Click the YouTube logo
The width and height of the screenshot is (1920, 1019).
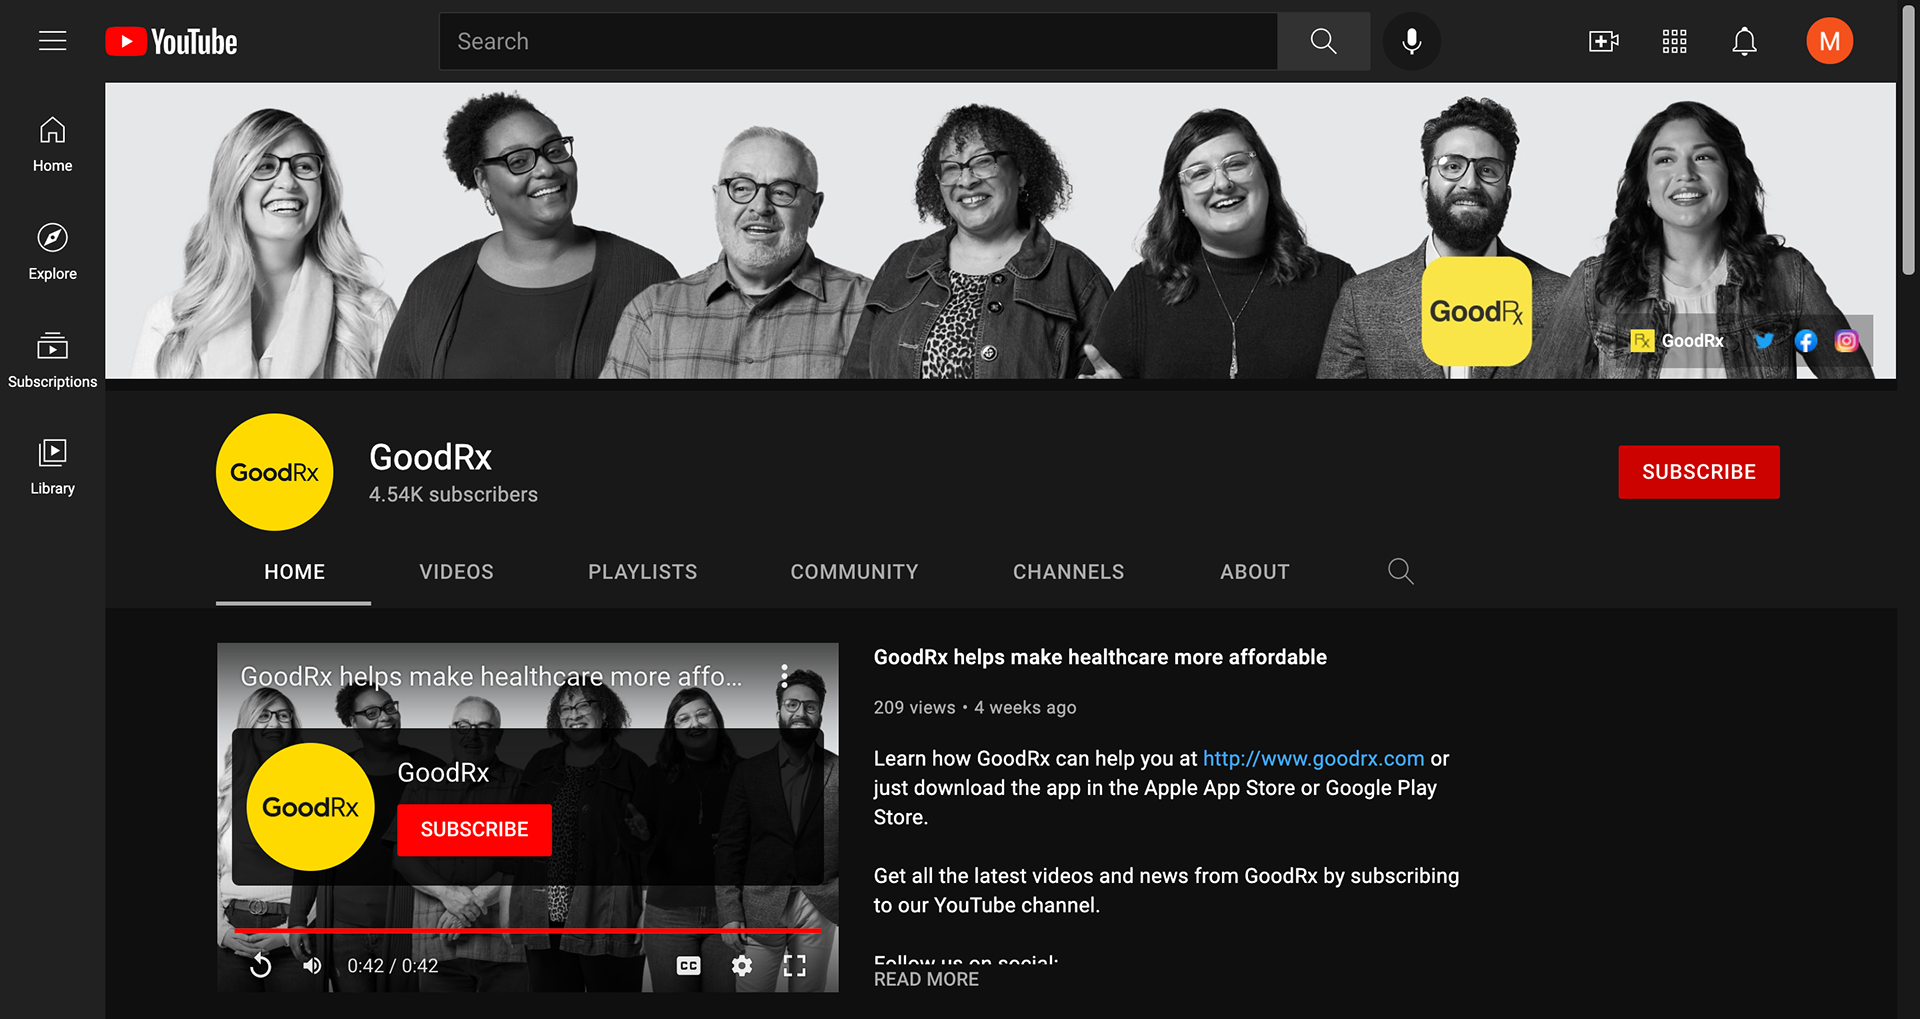tap(171, 41)
